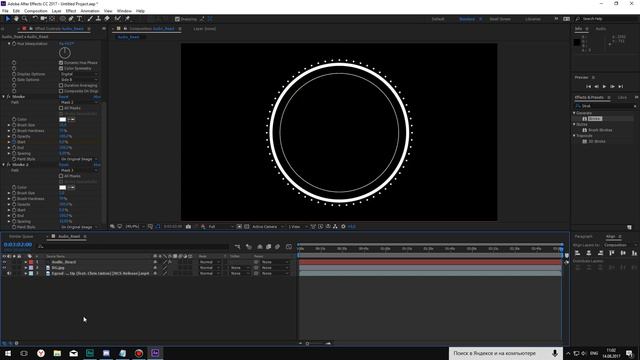640x360 pixels.
Task: Play the preview
Action: 604,87
